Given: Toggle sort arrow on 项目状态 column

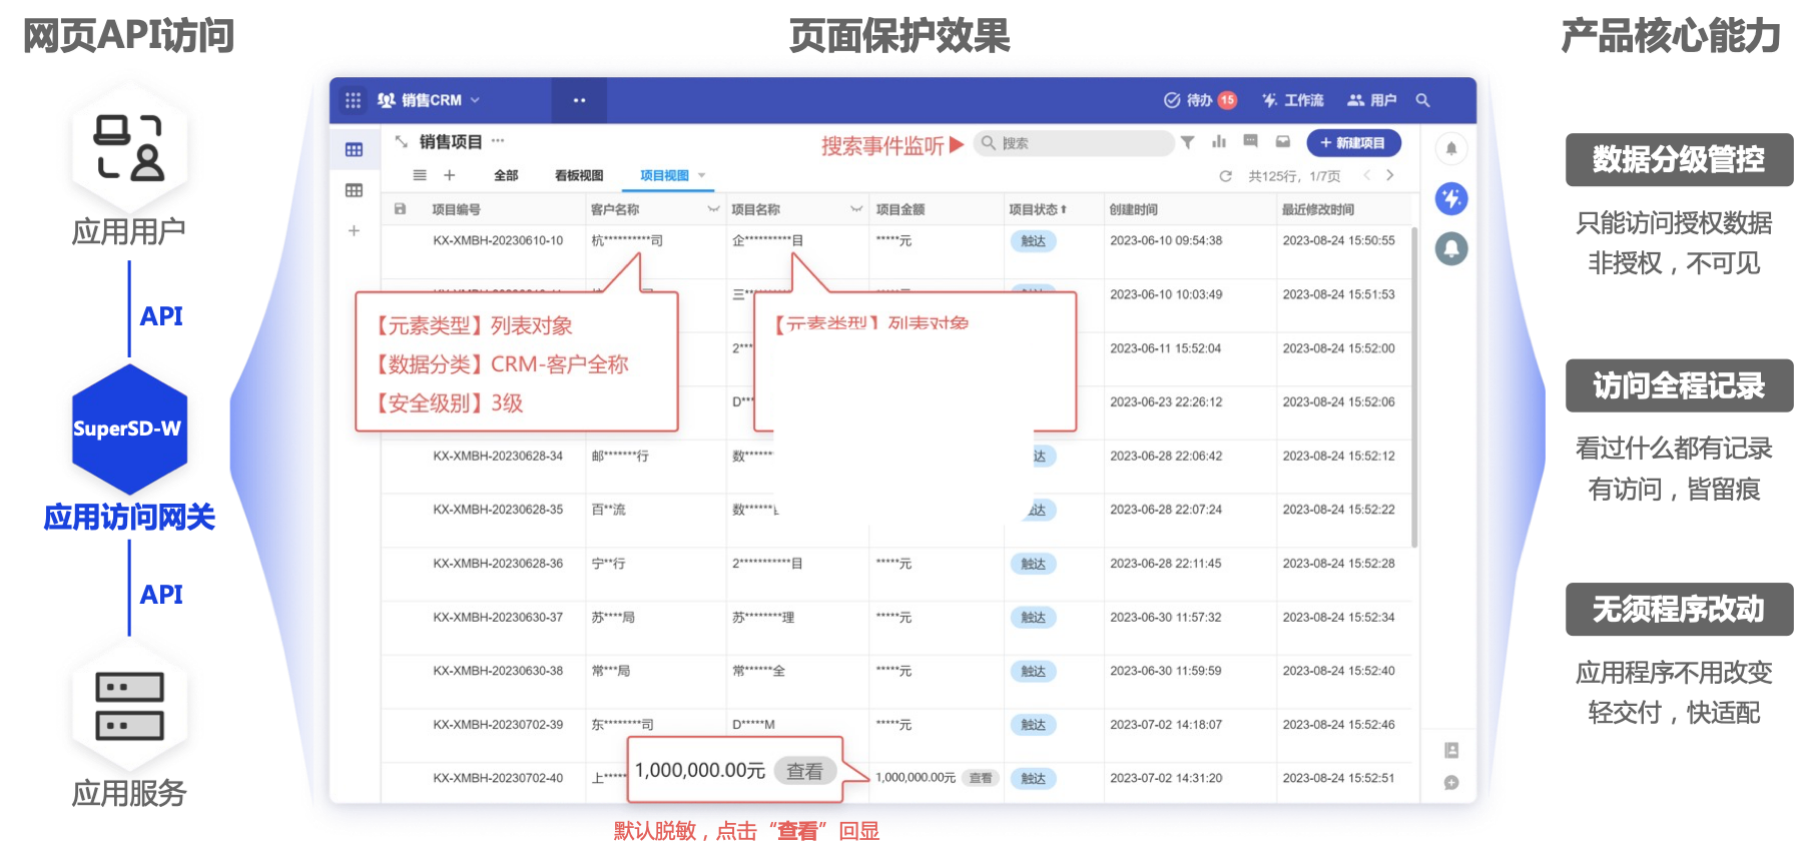Looking at the screenshot, I should coord(1064,210).
